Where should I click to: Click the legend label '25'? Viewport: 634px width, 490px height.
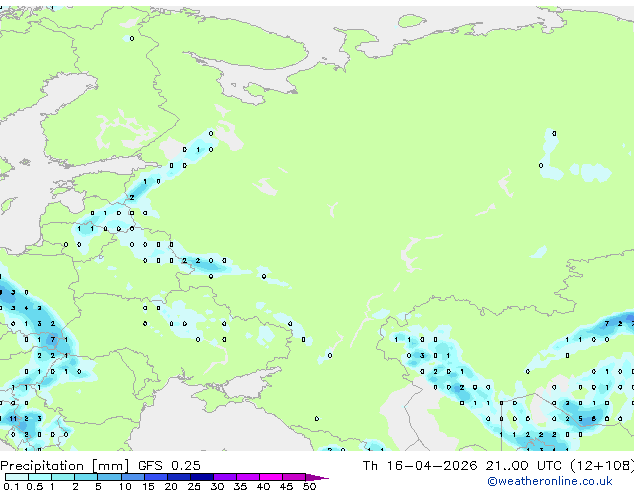coord(194,486)
